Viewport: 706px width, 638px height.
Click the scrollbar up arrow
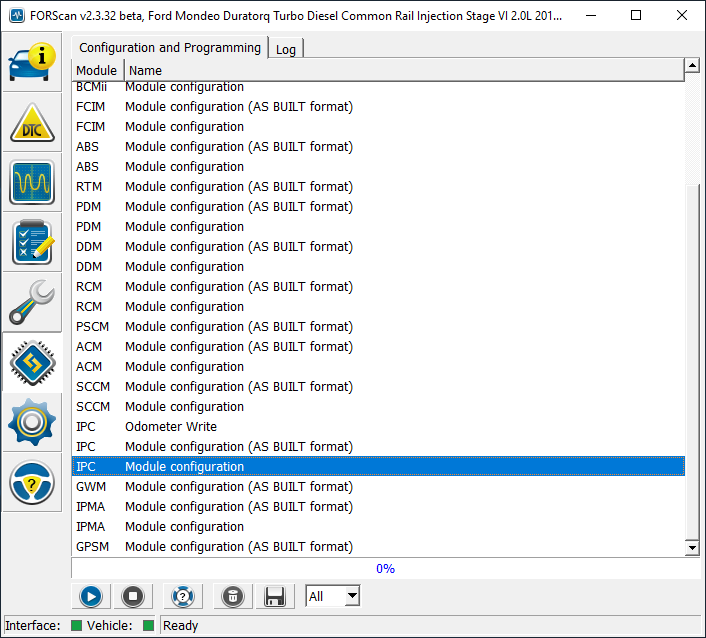691,67
